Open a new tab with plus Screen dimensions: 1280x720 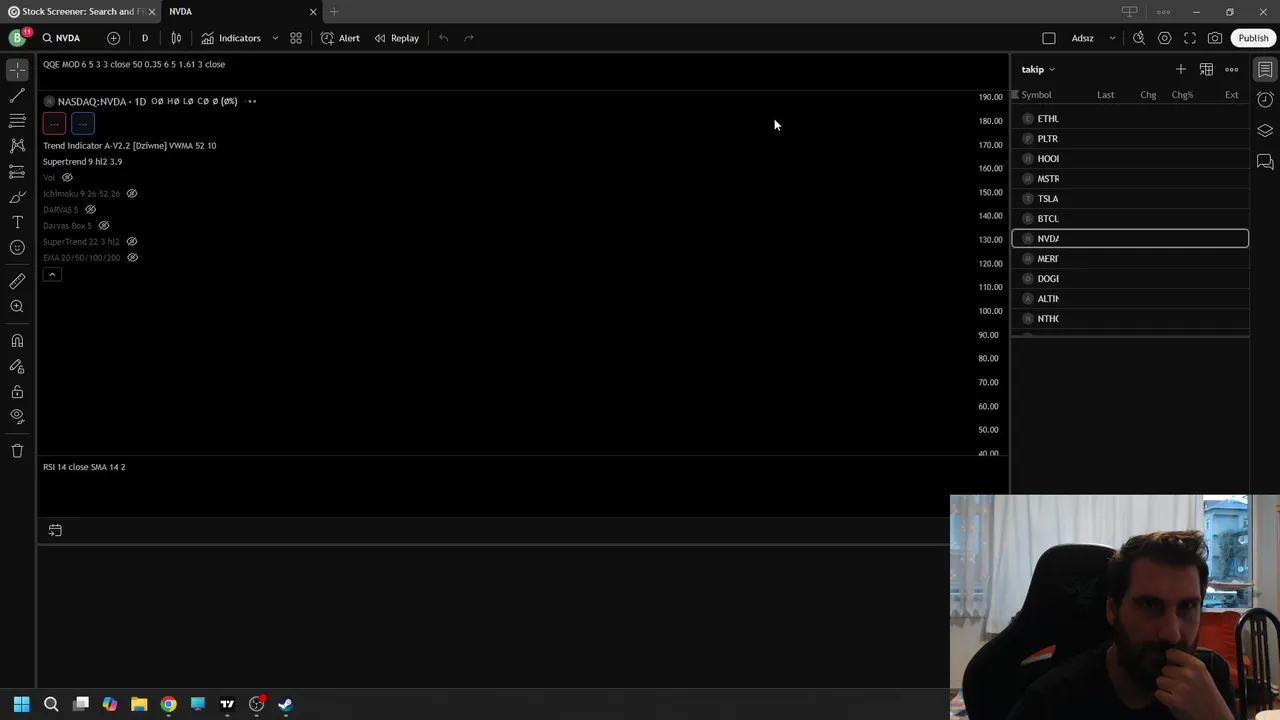(x=334, y=11)
